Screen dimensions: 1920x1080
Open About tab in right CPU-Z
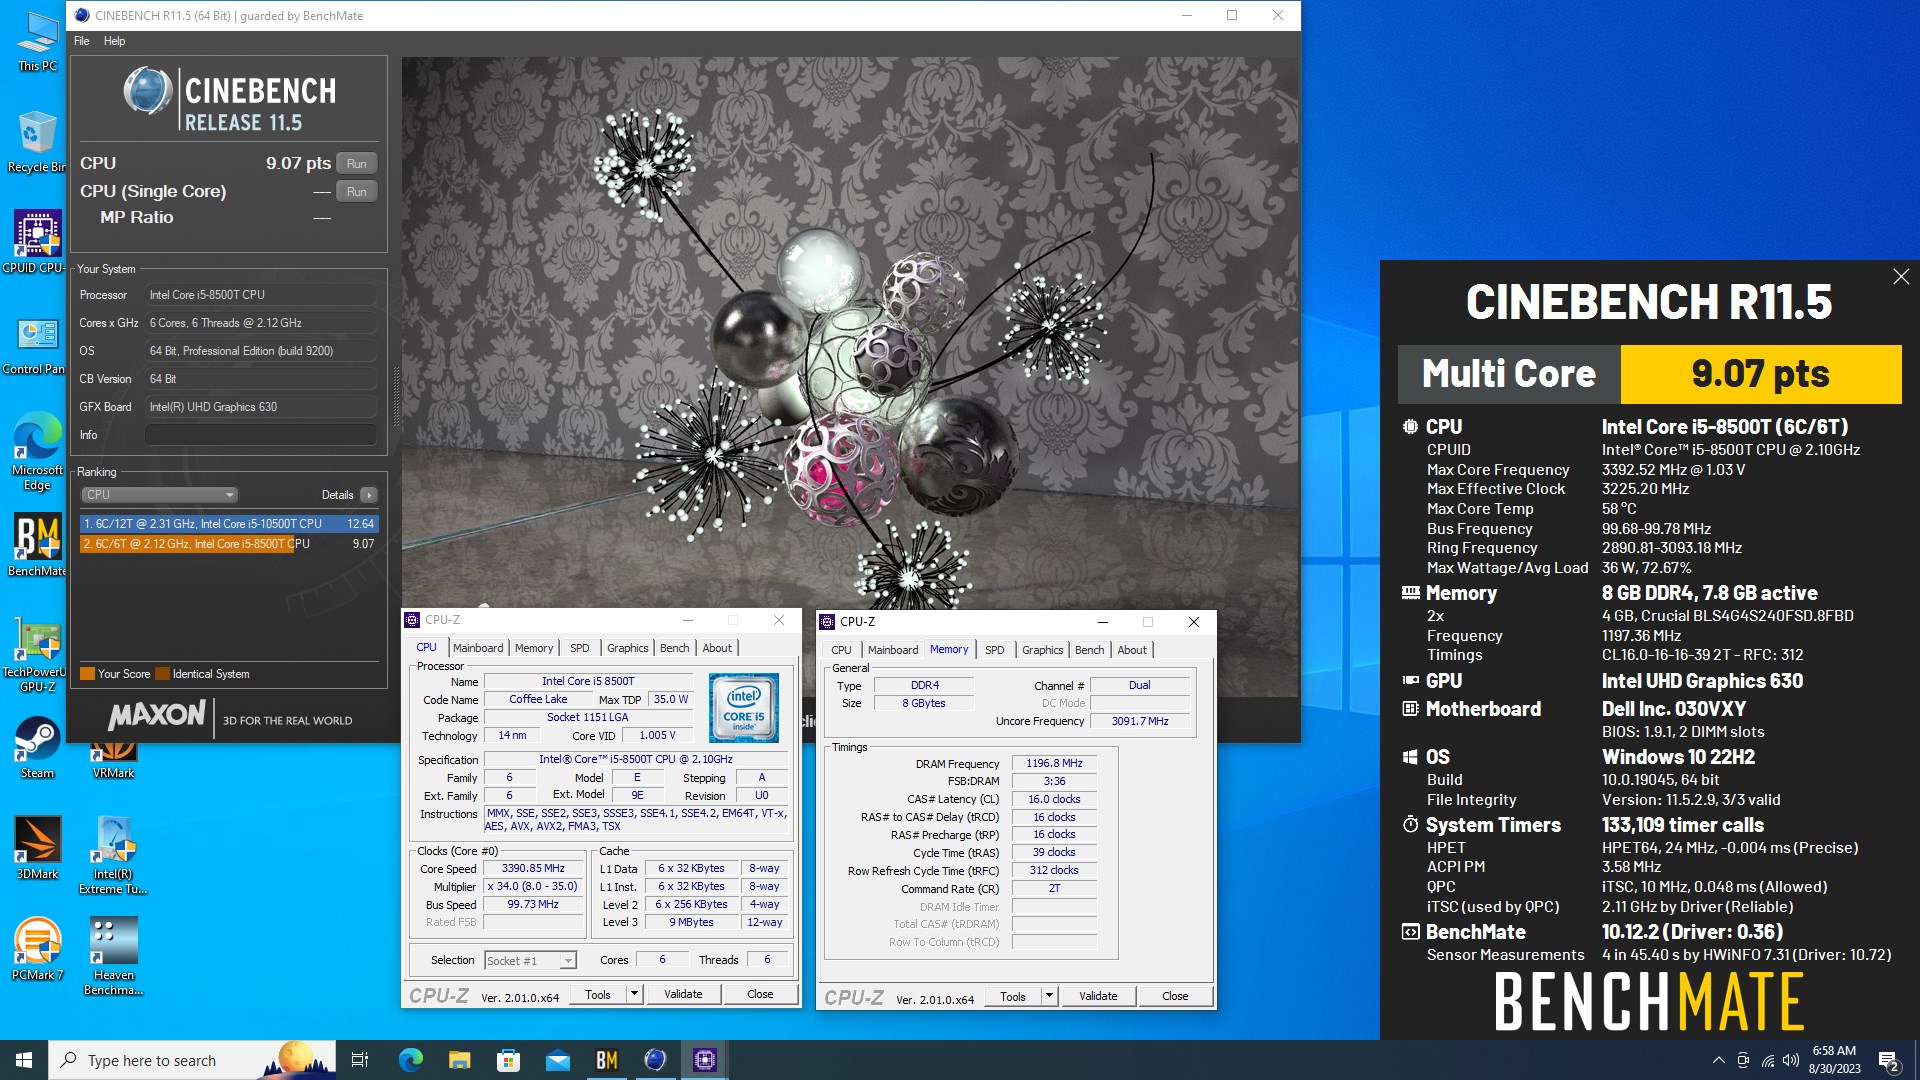tap(1132, 650)
